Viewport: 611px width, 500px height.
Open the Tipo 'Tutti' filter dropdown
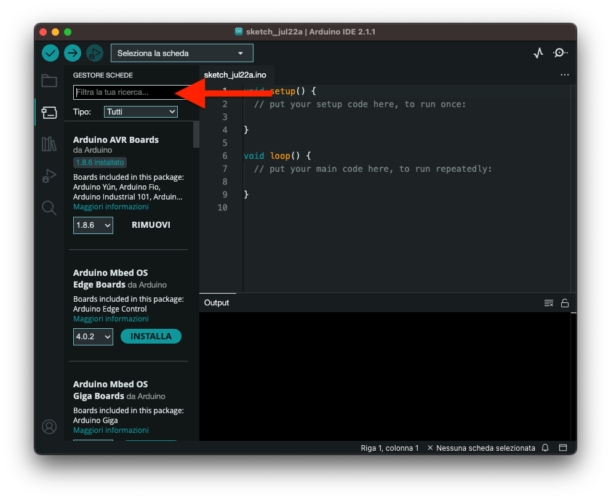[x=141, y=112]
